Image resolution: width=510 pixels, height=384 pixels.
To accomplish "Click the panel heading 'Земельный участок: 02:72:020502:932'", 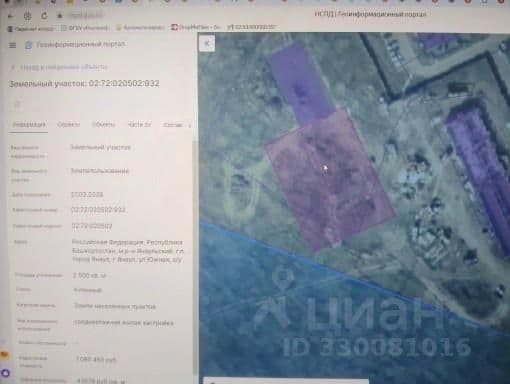I will click(84, 83).
